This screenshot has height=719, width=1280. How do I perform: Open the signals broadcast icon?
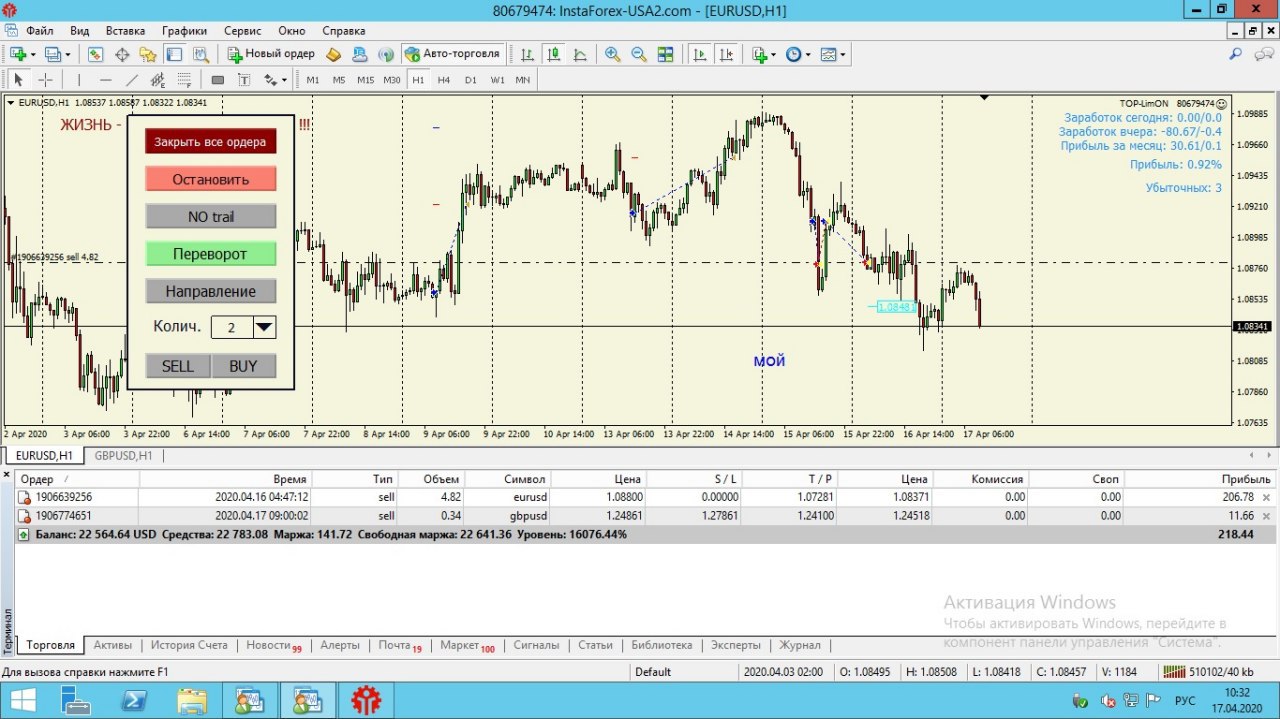point(386,54)
